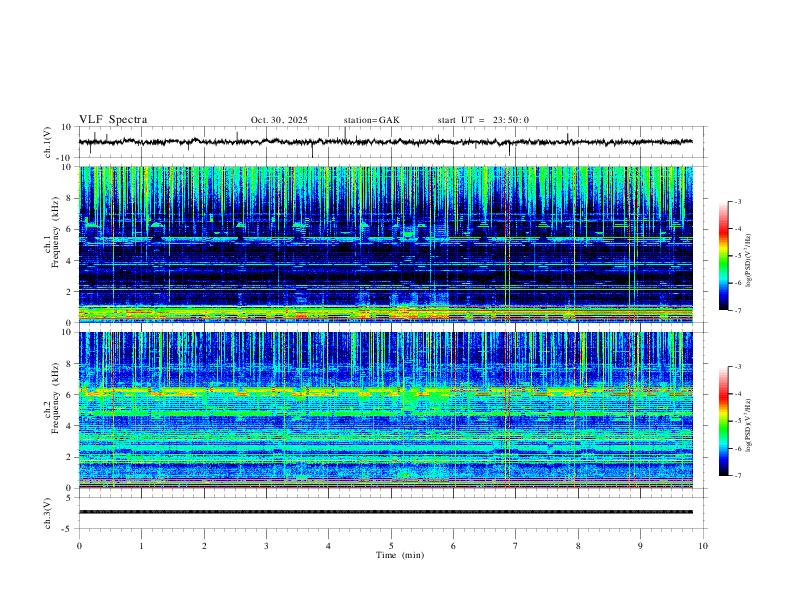Click the "6" kHz tick of ch.2 spectrogram
Screen dimensions: 792x612
[69, 395]
